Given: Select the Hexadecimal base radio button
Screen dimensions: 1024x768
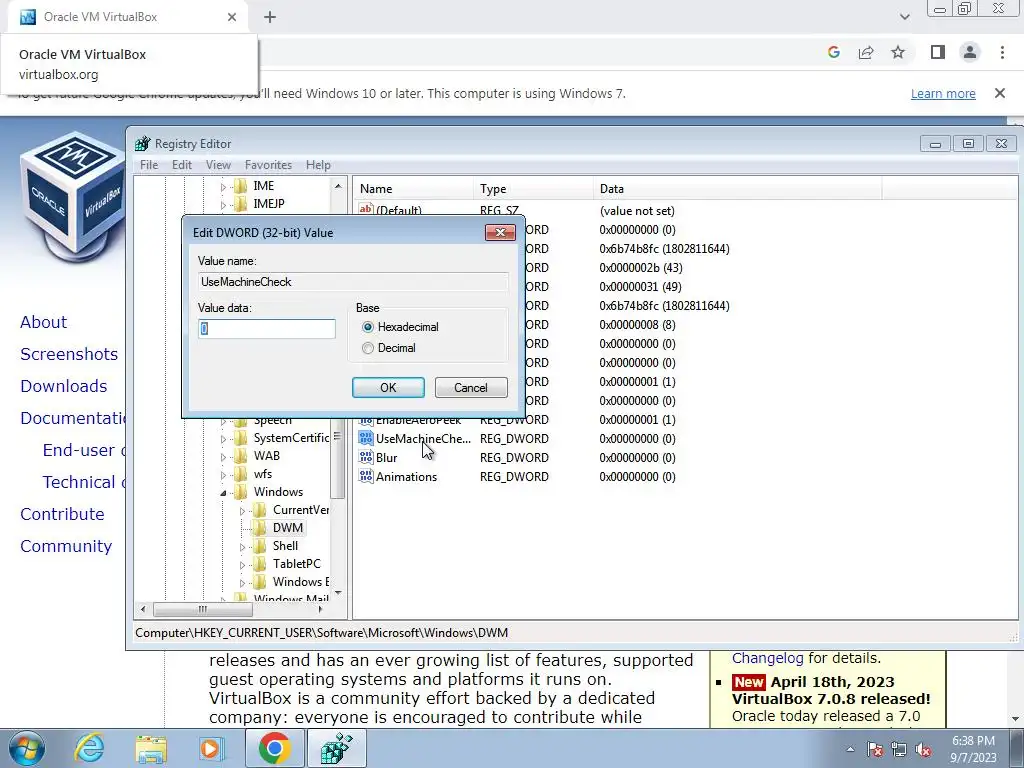Looking at the screenshot, I should (x=368, y=327).
